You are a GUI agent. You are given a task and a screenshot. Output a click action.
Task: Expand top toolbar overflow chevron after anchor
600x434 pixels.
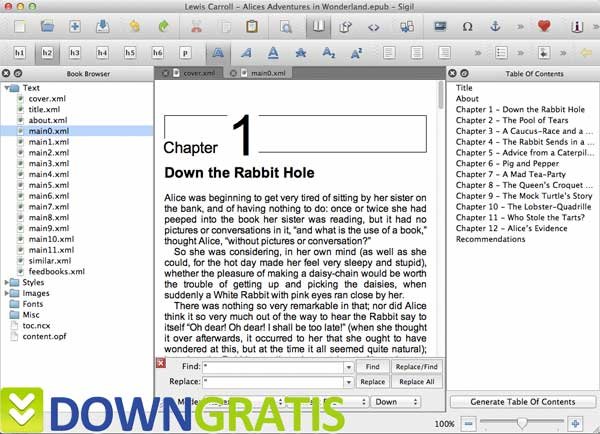520,26
